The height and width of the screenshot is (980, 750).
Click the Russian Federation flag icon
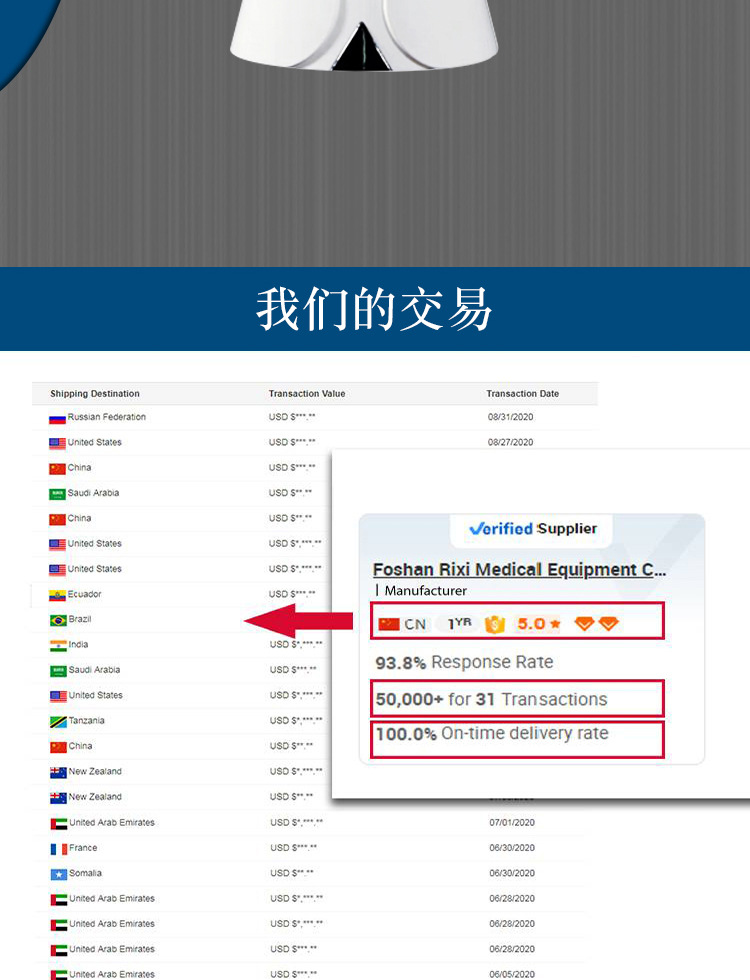(x=58, y=419)
